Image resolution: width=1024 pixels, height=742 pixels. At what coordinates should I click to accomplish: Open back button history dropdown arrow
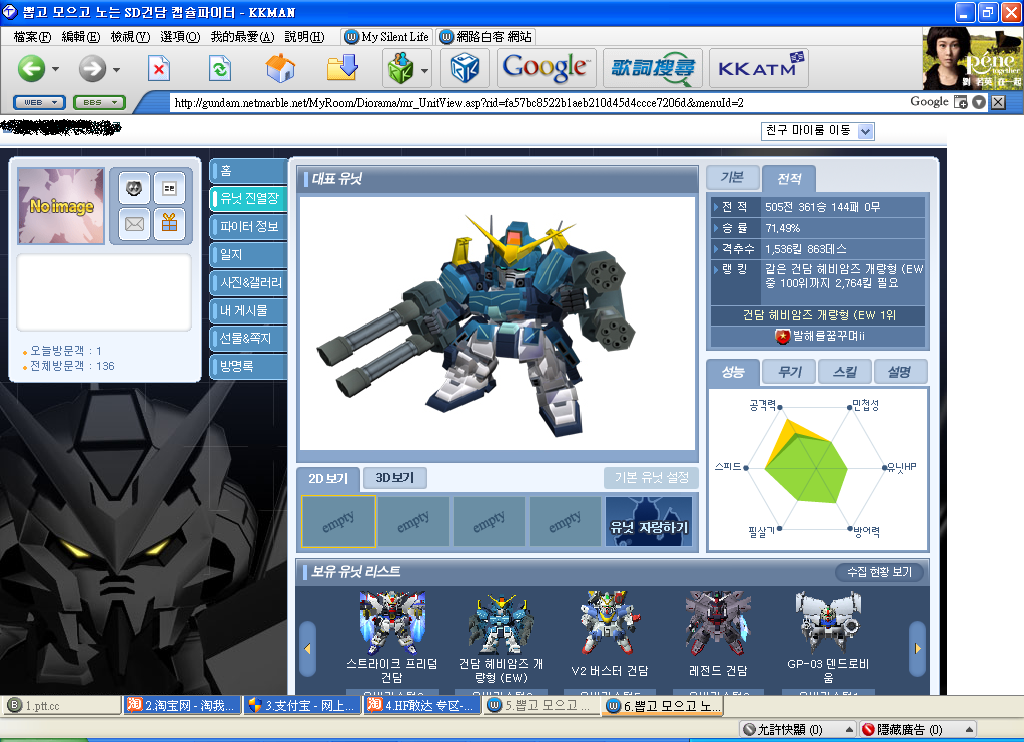tap(56, 69)
